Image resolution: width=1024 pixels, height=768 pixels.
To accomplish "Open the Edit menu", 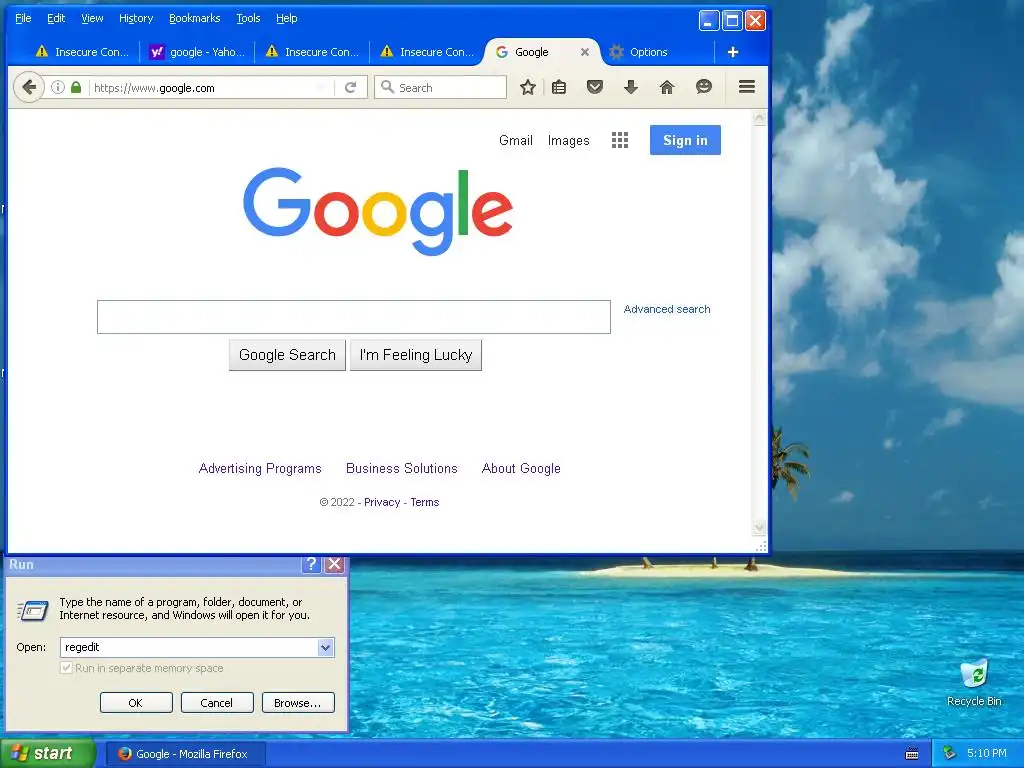I will pos(56,18).
